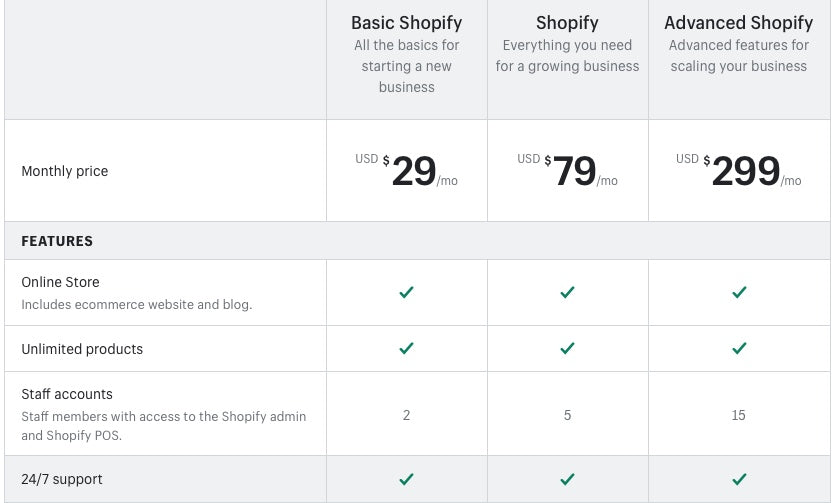836x503 pixels.
Task: Click the Shopify plan Online Store checkmark
Action: coord(567,292)
